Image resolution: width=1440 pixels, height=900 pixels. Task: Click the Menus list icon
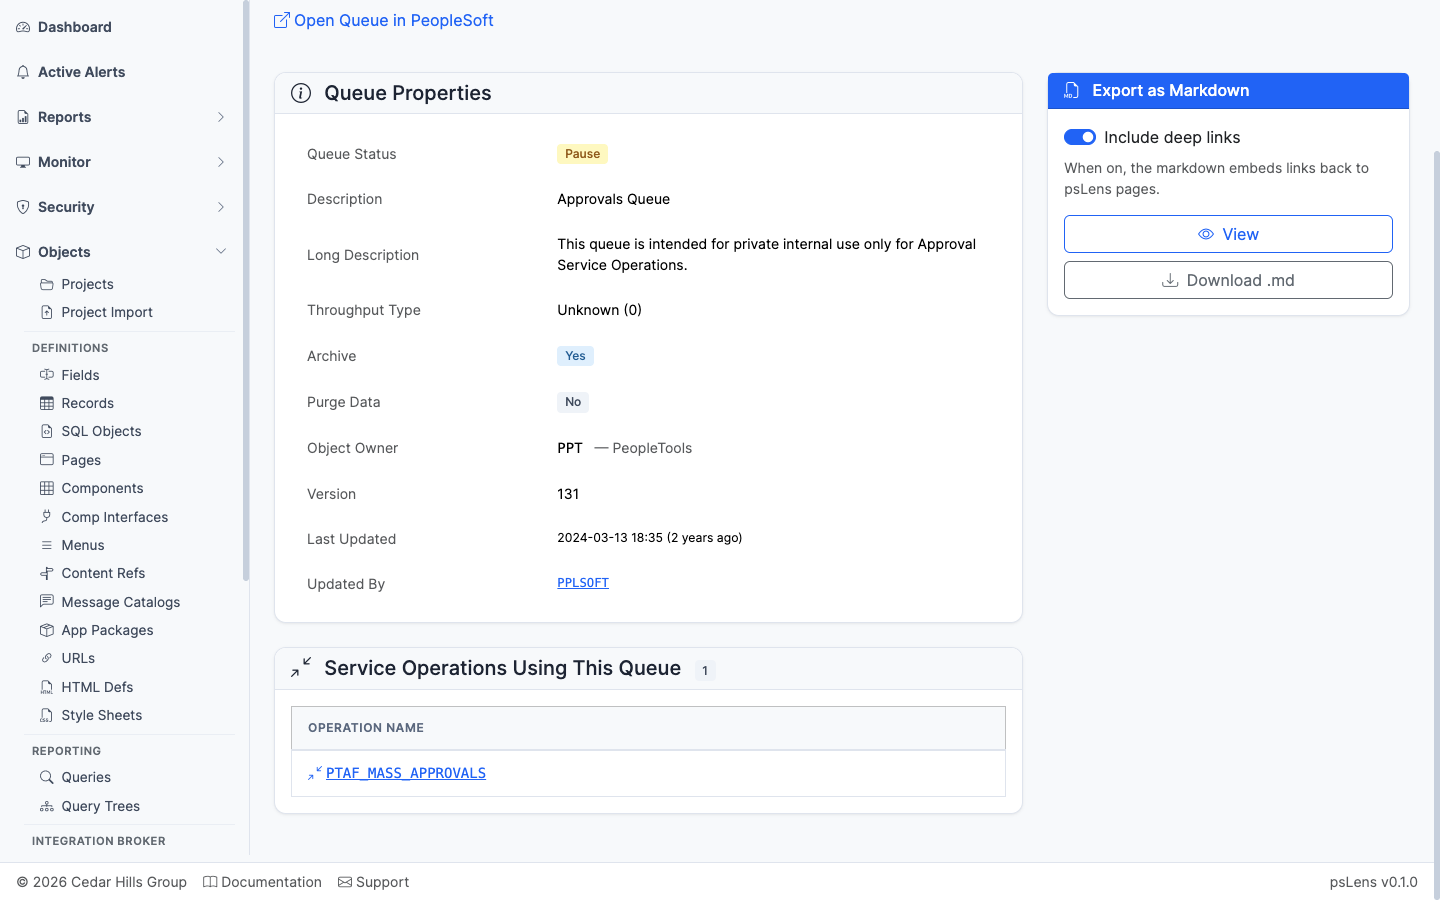[x=46, y=545]
